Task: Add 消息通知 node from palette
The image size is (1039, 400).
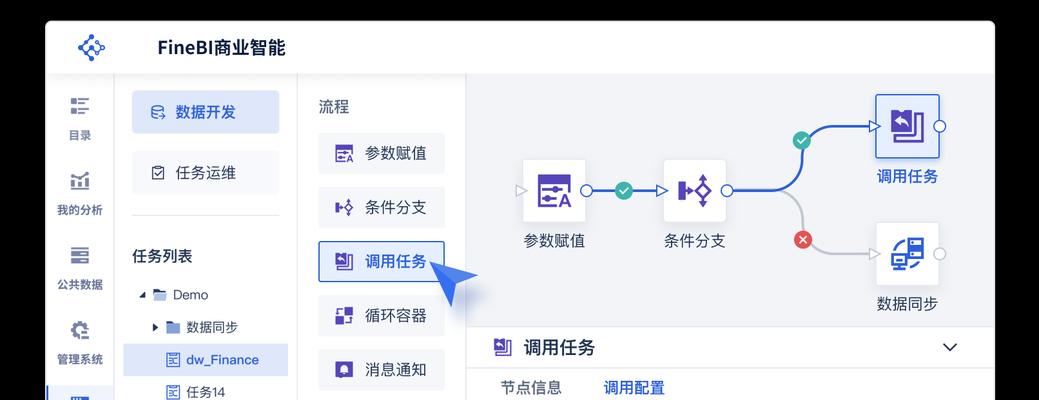Action: click(x=381, y=370)
